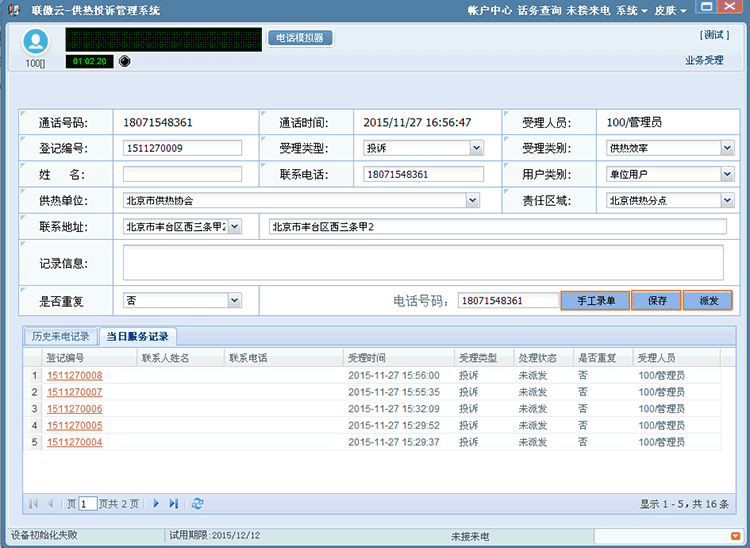The width and height of the screenshot is (750, 548).
Task: Open the 供热单位 dropdown
Action: pos(473,200)
